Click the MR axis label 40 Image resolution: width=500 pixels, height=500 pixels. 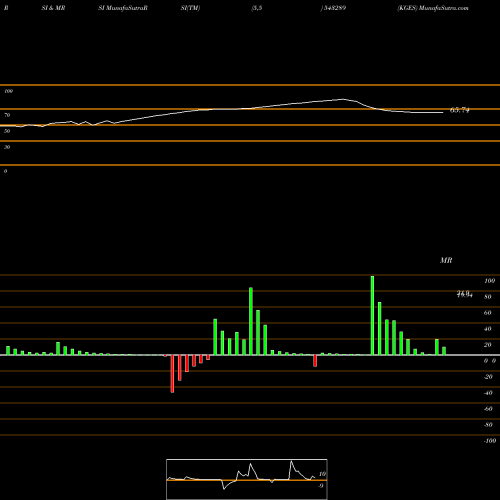pos(488,329)
